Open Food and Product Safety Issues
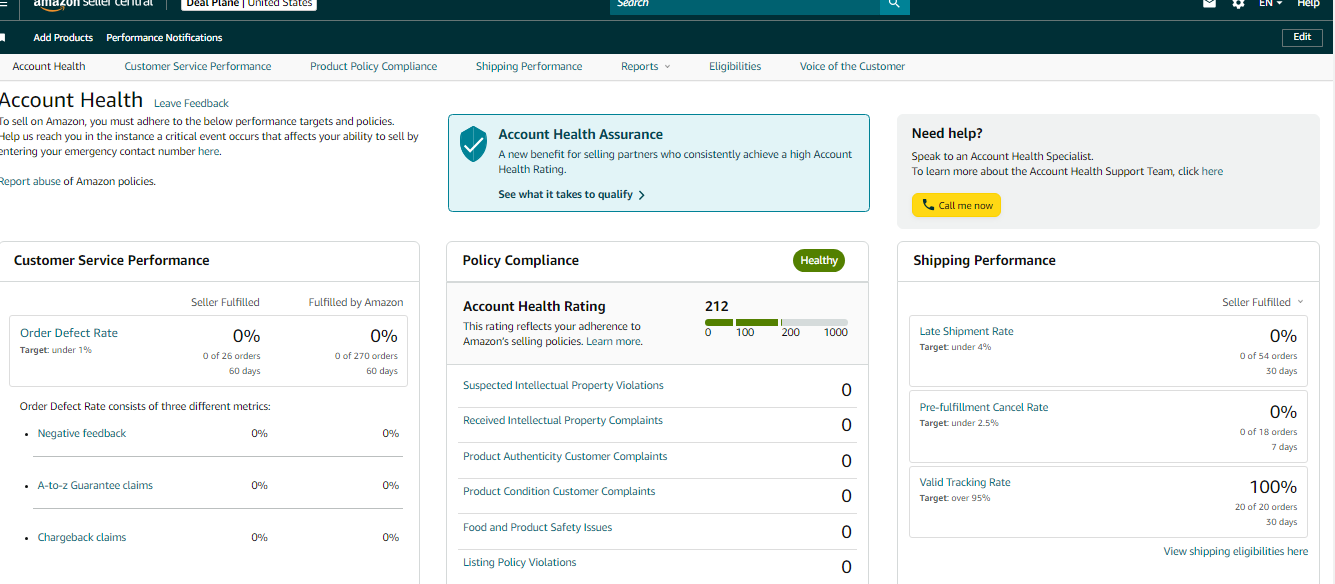Screen dimensions: 1335x584 tap(537, 528)
